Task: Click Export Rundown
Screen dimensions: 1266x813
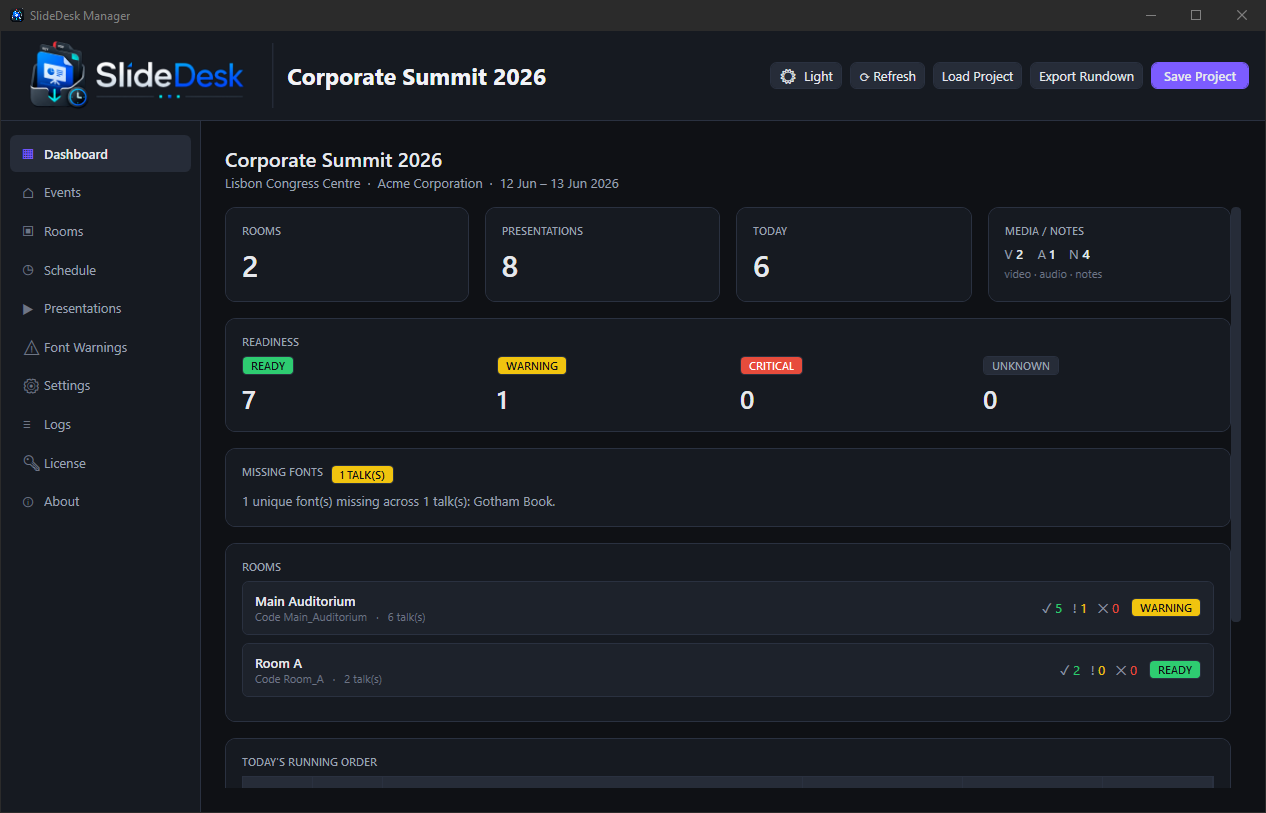Action: (x=1086, y=76)
